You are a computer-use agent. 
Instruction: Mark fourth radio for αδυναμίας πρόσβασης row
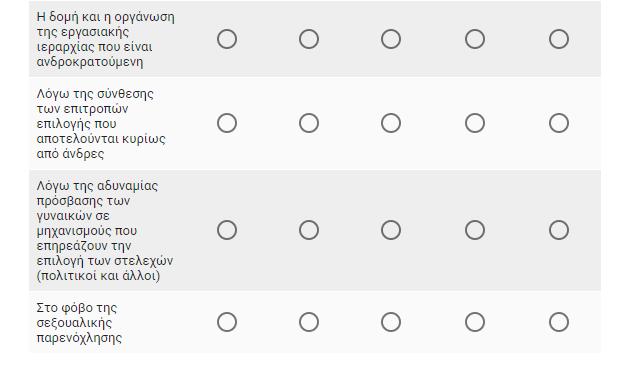tap(475, 230)
